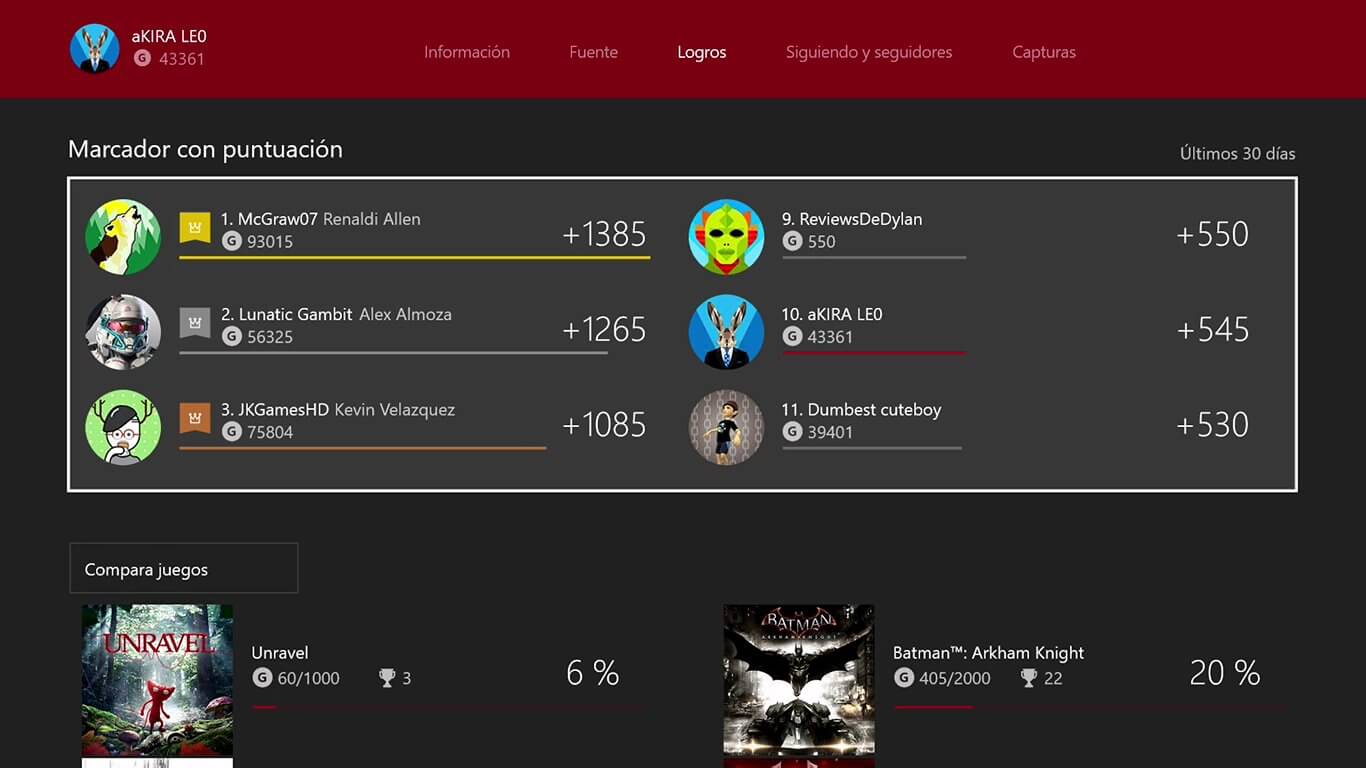The height and width of the screenshot is (768, 1366).
Task: Click the gold crown badge for McGraw07
Action: coord(195,227)
